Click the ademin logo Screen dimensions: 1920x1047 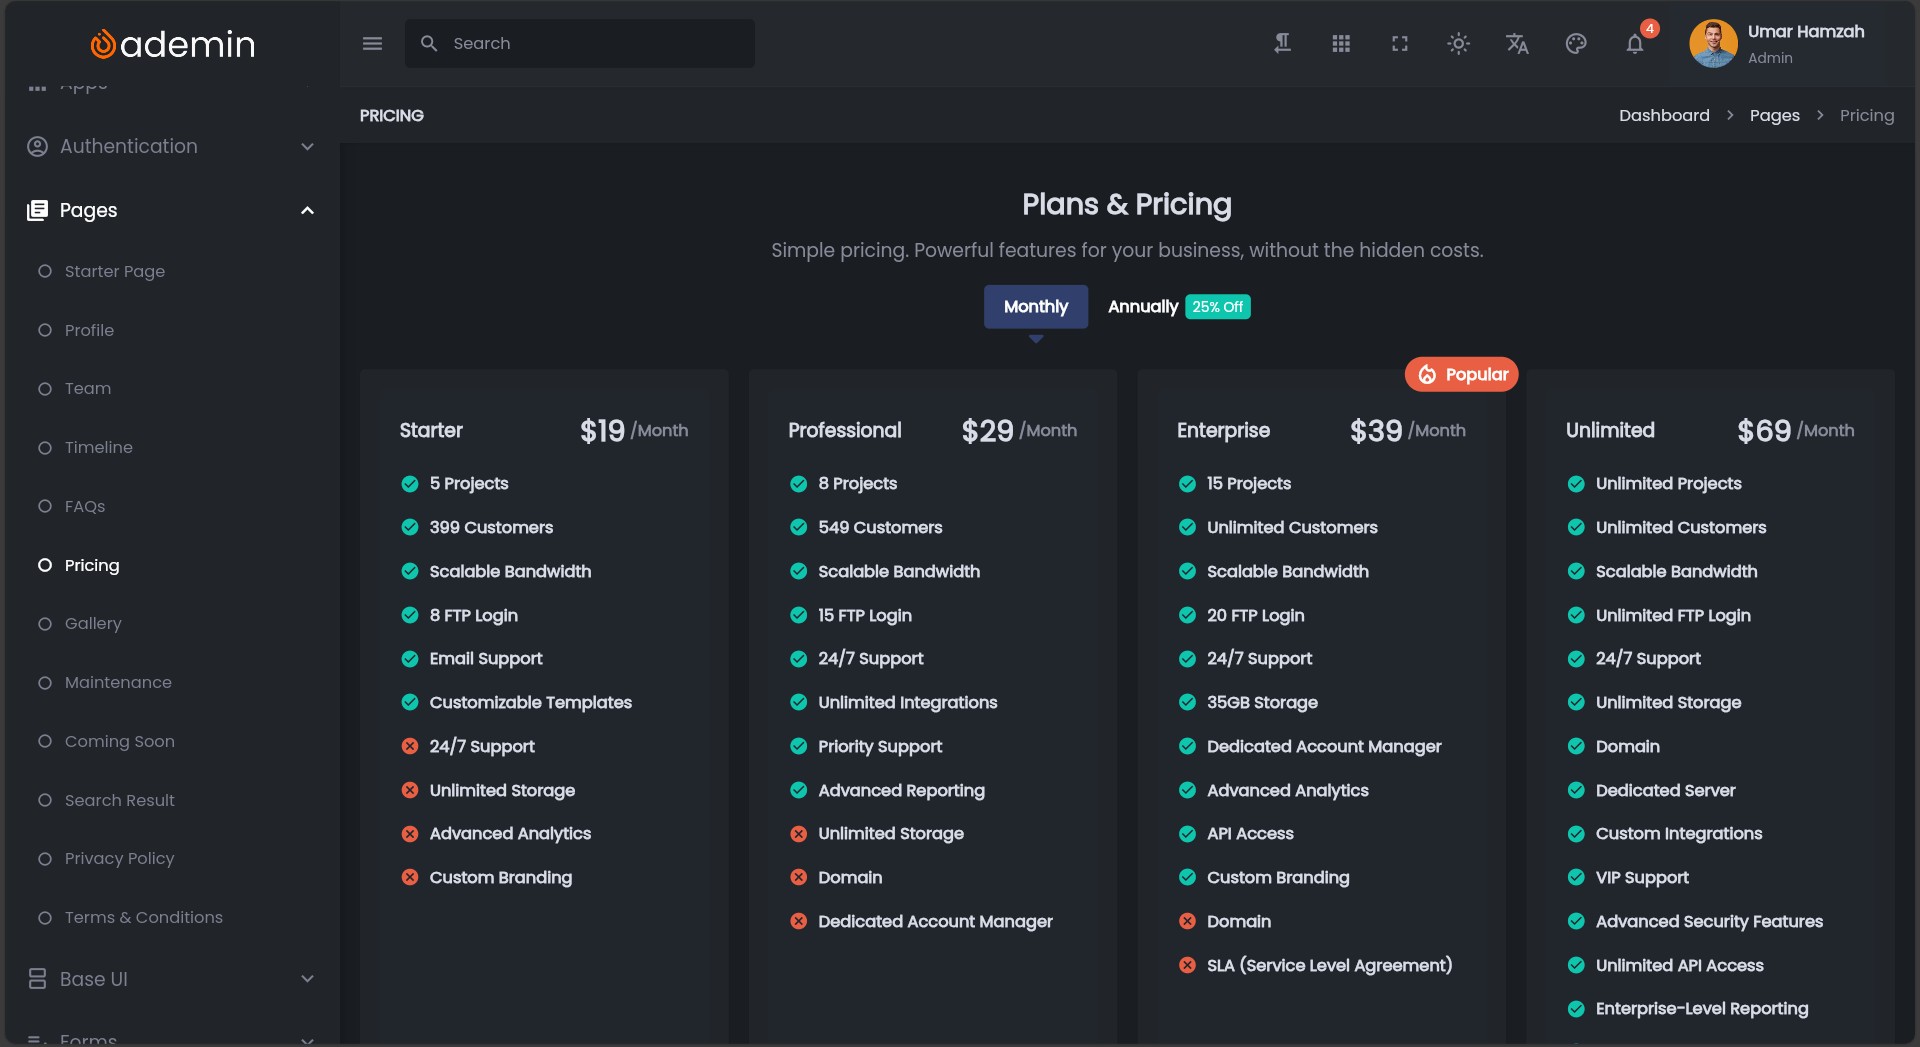(172, 44)
